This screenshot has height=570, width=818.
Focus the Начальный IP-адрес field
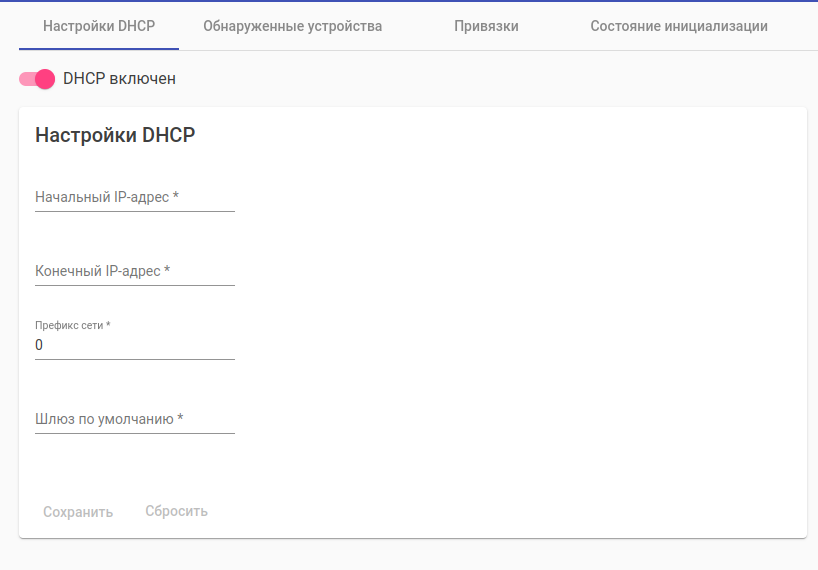tap(135, 197)
